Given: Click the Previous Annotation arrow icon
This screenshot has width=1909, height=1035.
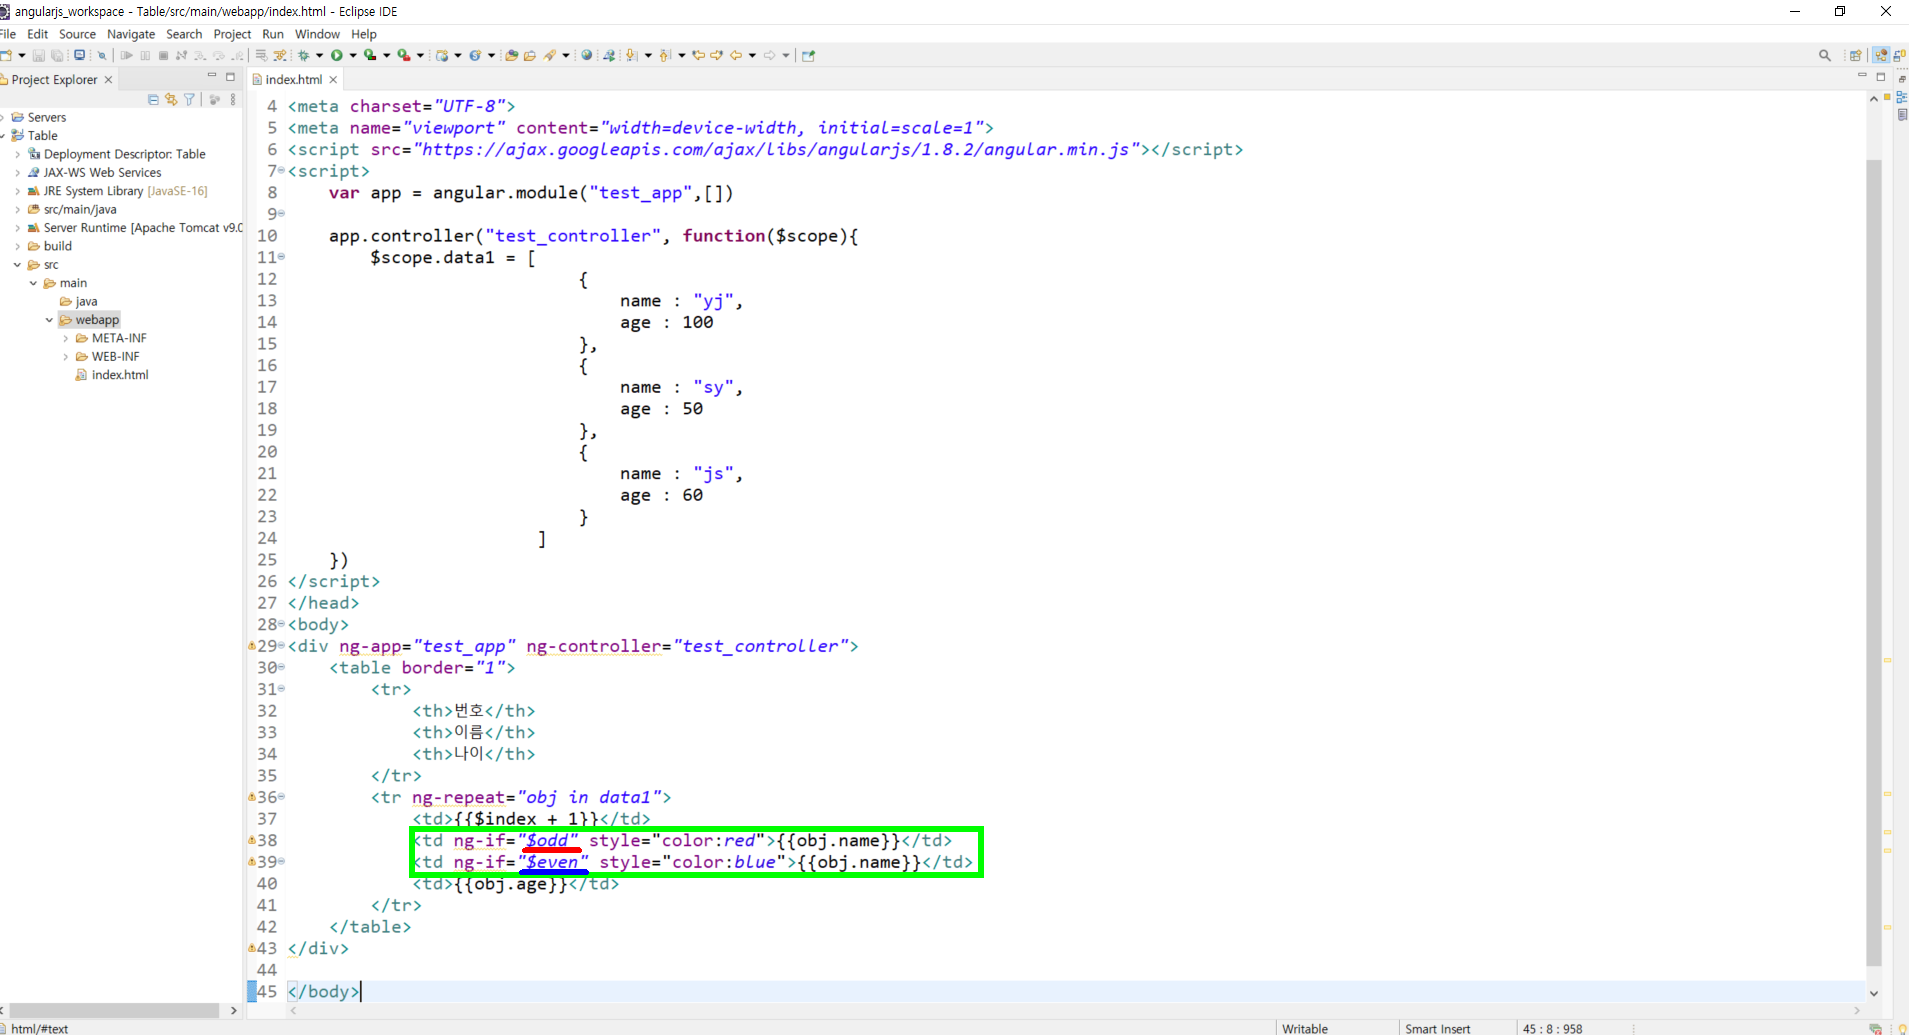Looking at the screenshot, I should coord(664,55).
